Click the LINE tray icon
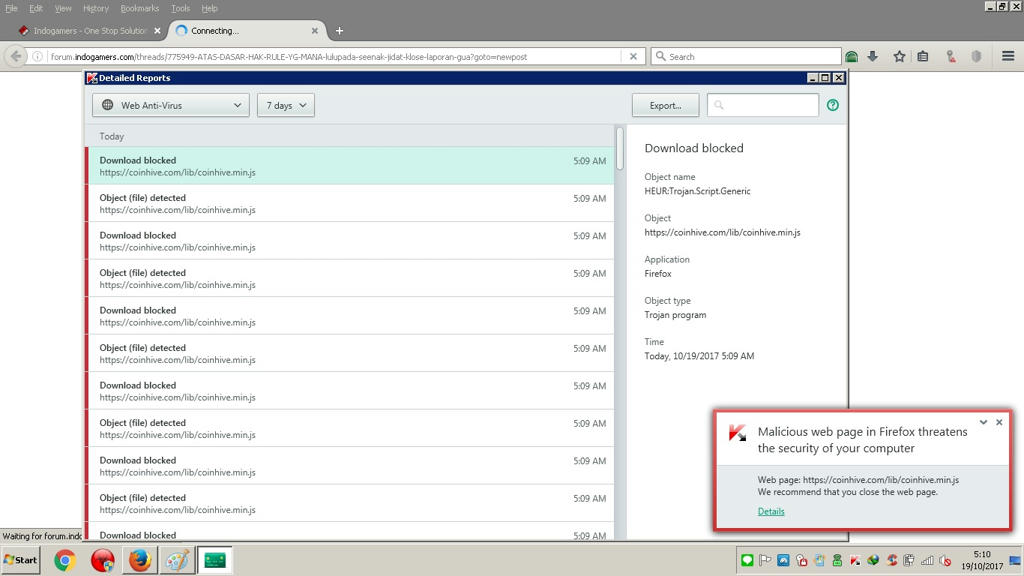Viewport: 1024px width, 576px height. [x=747, y=560]
